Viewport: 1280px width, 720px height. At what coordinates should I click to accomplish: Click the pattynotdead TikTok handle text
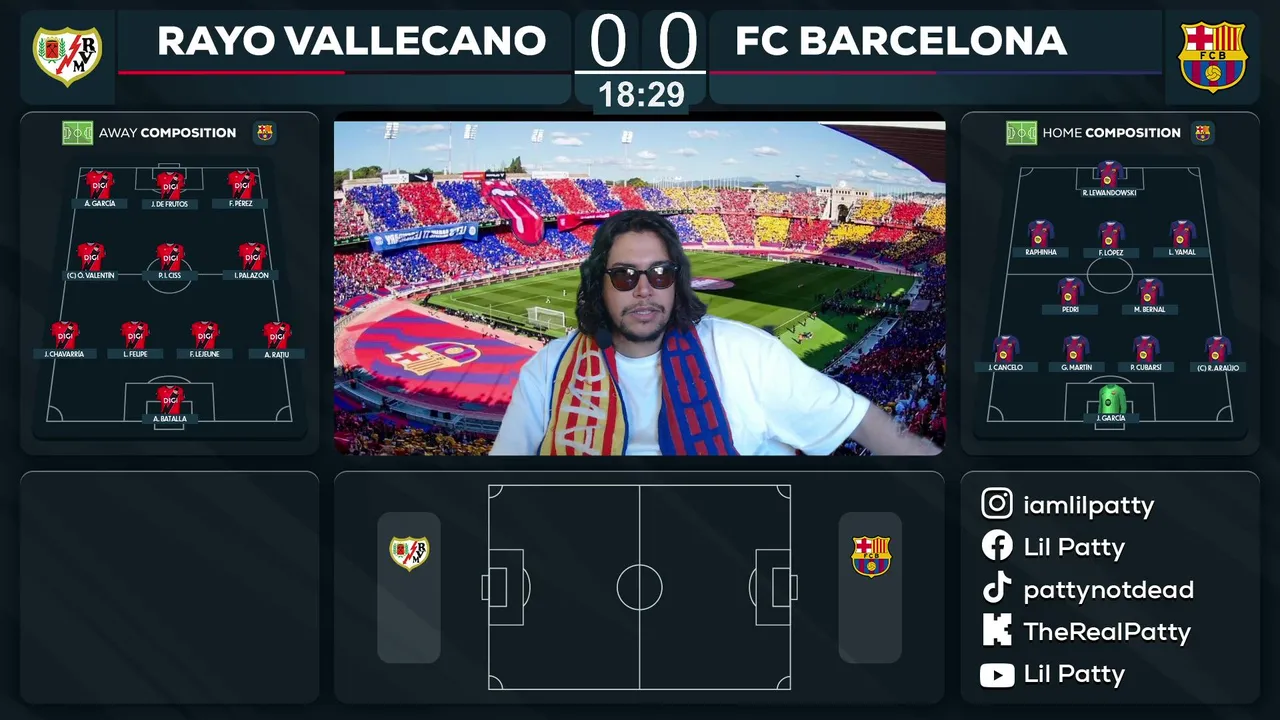point(1108,590)
